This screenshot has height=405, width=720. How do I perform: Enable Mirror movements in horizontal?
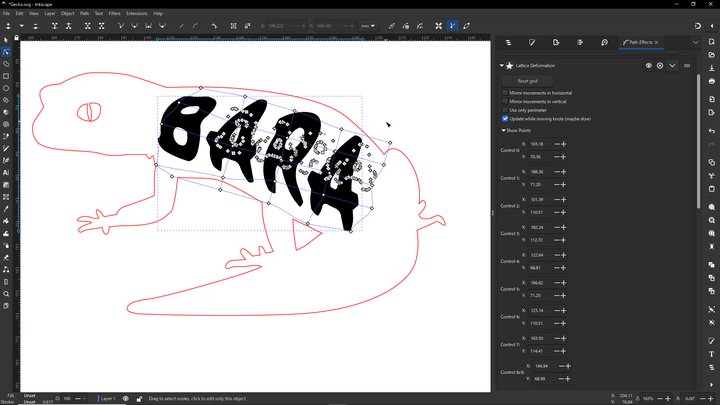[505, 92]
